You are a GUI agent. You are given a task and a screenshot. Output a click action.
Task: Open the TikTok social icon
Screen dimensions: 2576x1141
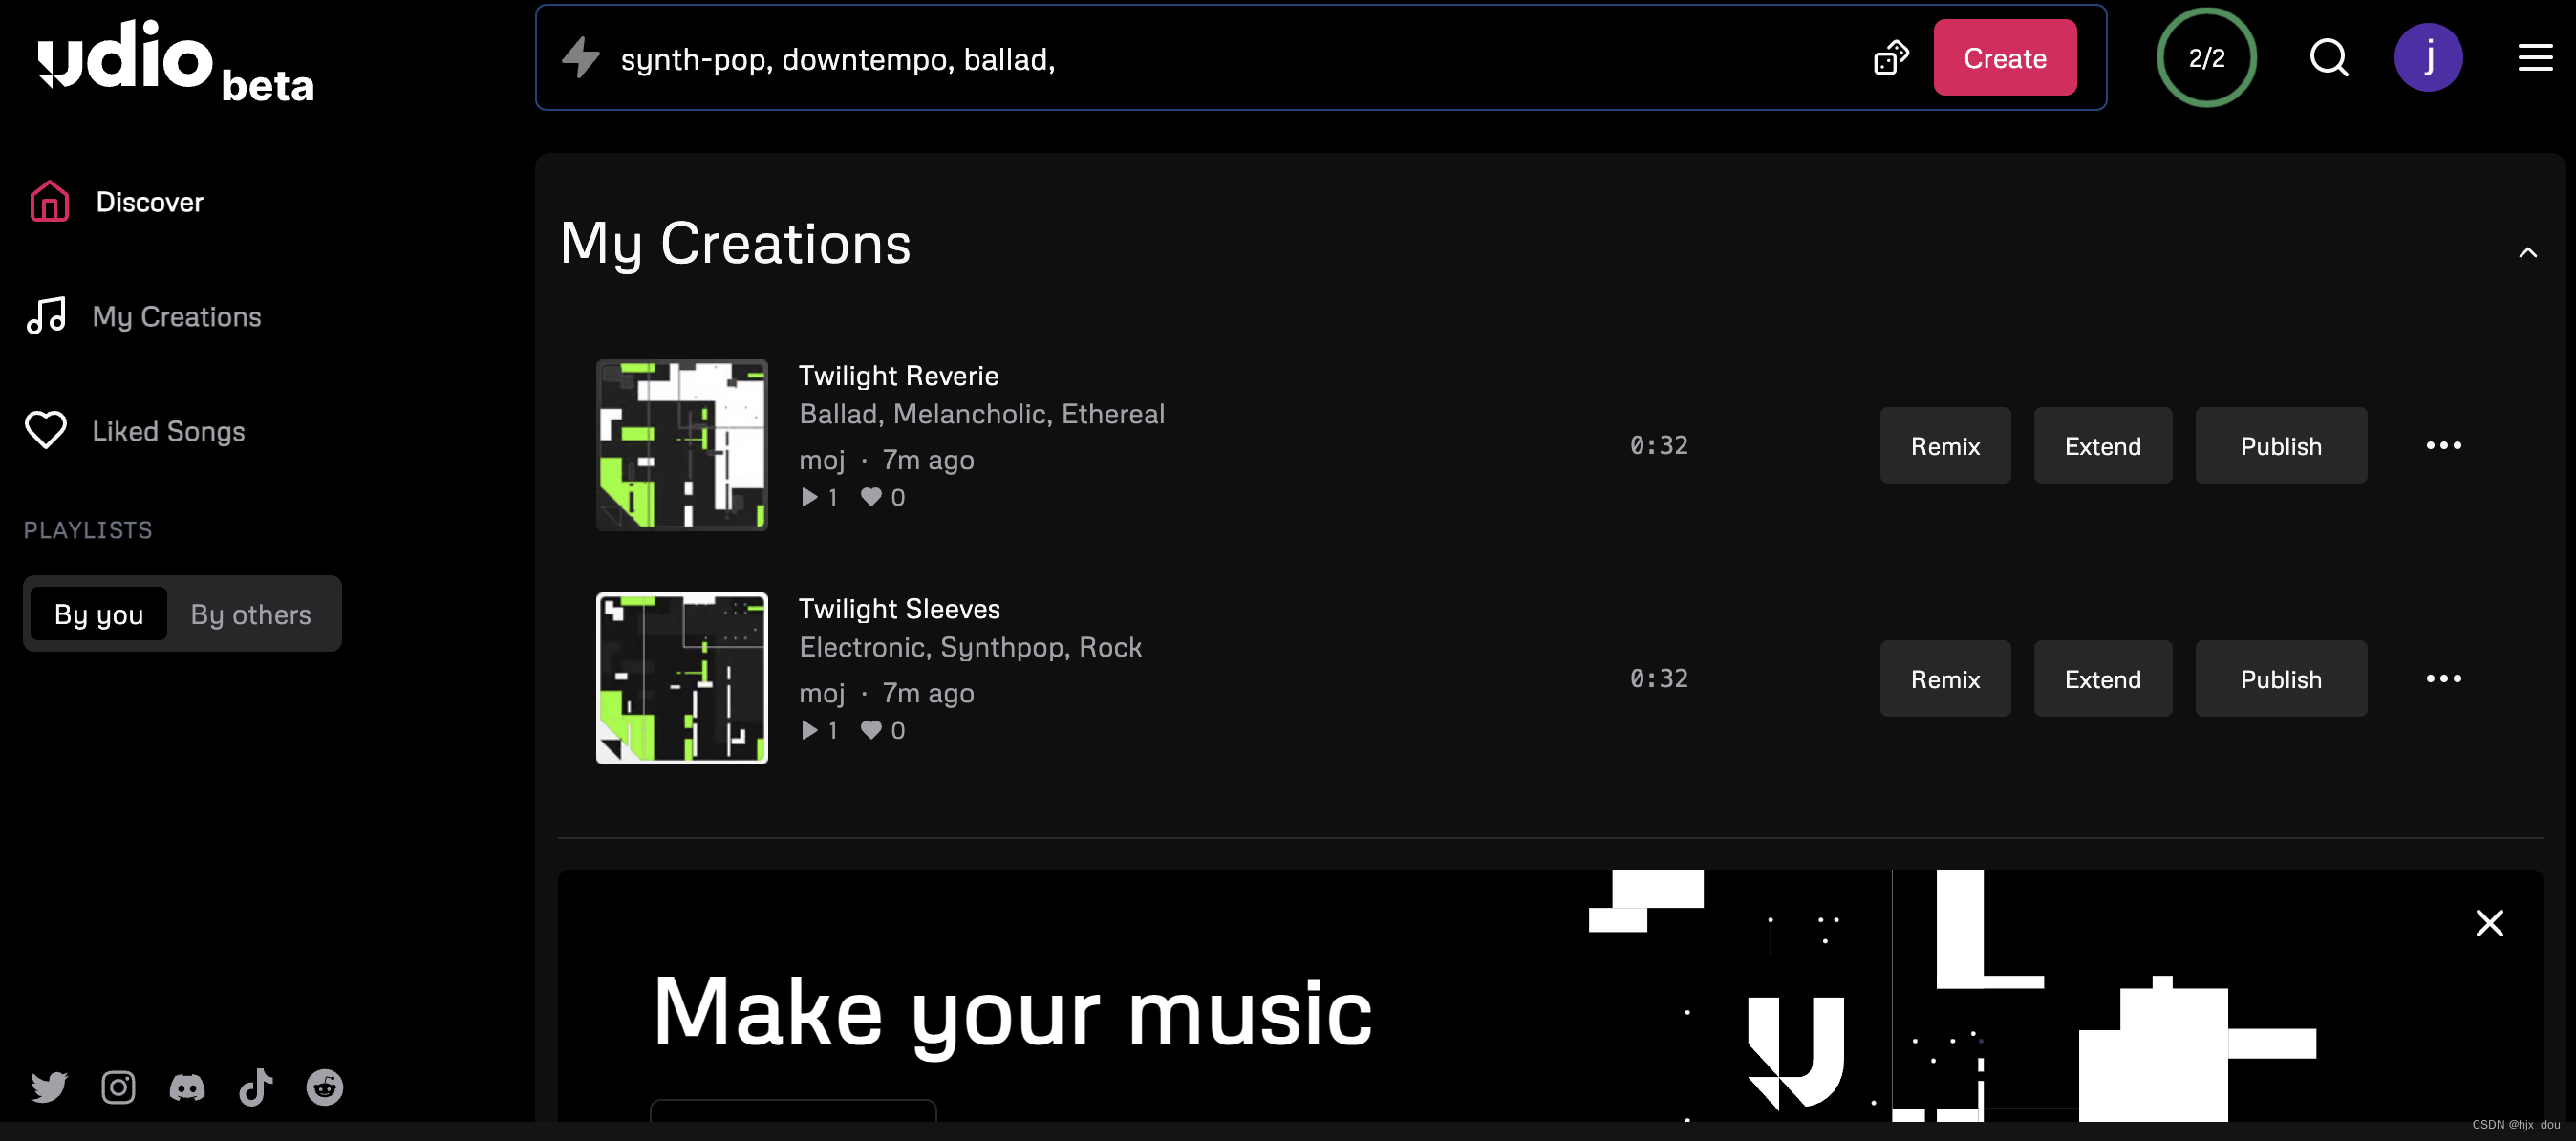[x=256, y=1087]
